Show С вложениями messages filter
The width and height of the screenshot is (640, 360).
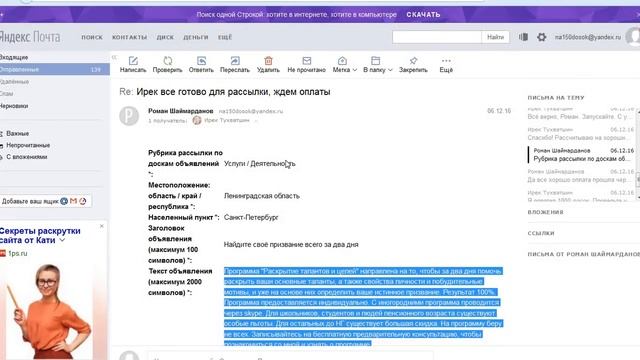27,157
